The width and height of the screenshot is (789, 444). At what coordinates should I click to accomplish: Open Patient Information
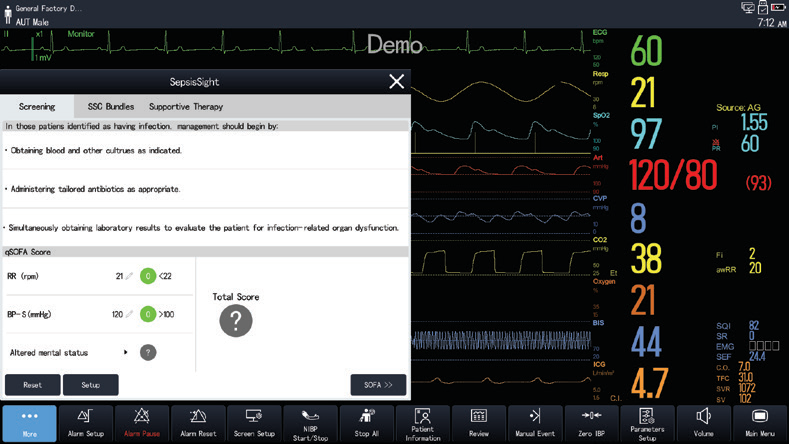(x=423, y=423)
